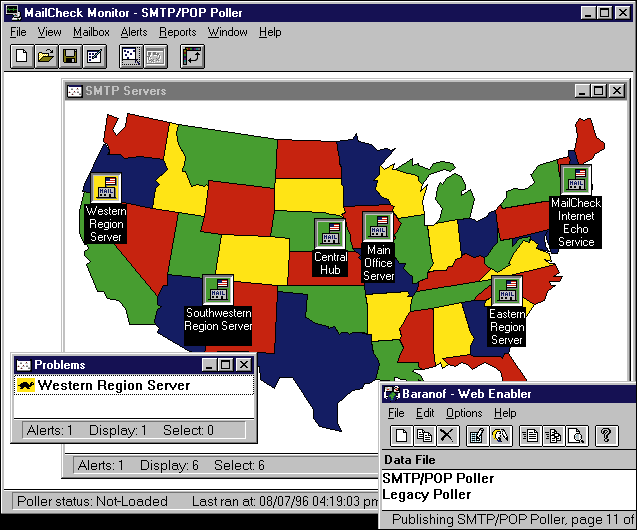Click Display: 6 in SMTP Servers status bar

pyautogui.click(x=169, y=465)
